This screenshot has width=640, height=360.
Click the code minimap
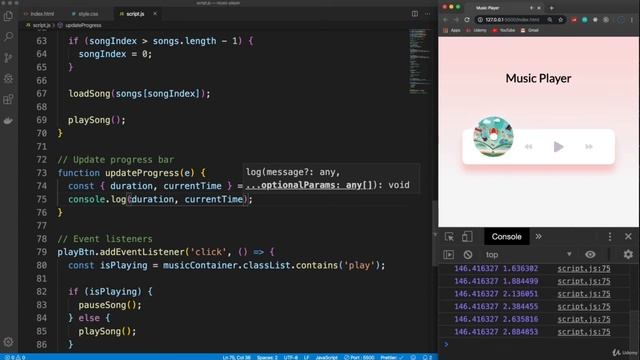[420, 61]
